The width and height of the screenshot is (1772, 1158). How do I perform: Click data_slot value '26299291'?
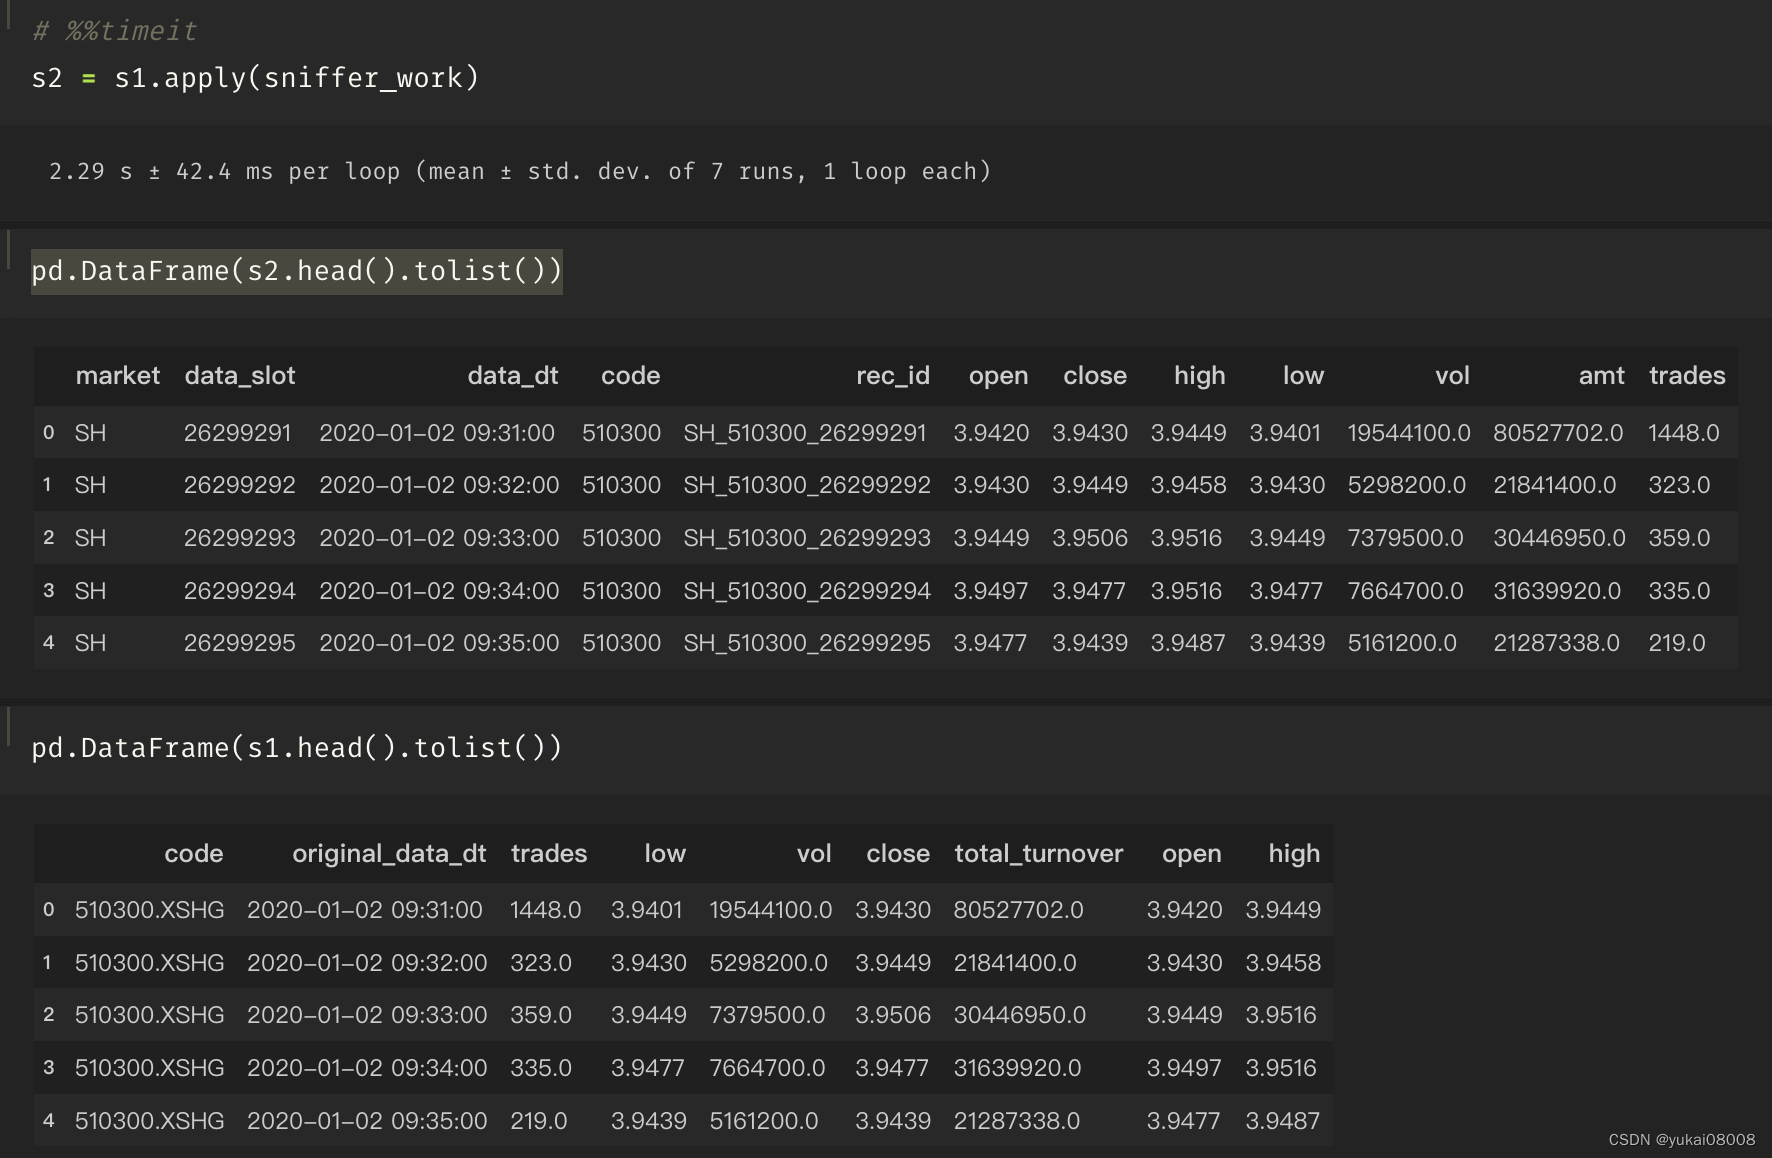pos(238,433)
